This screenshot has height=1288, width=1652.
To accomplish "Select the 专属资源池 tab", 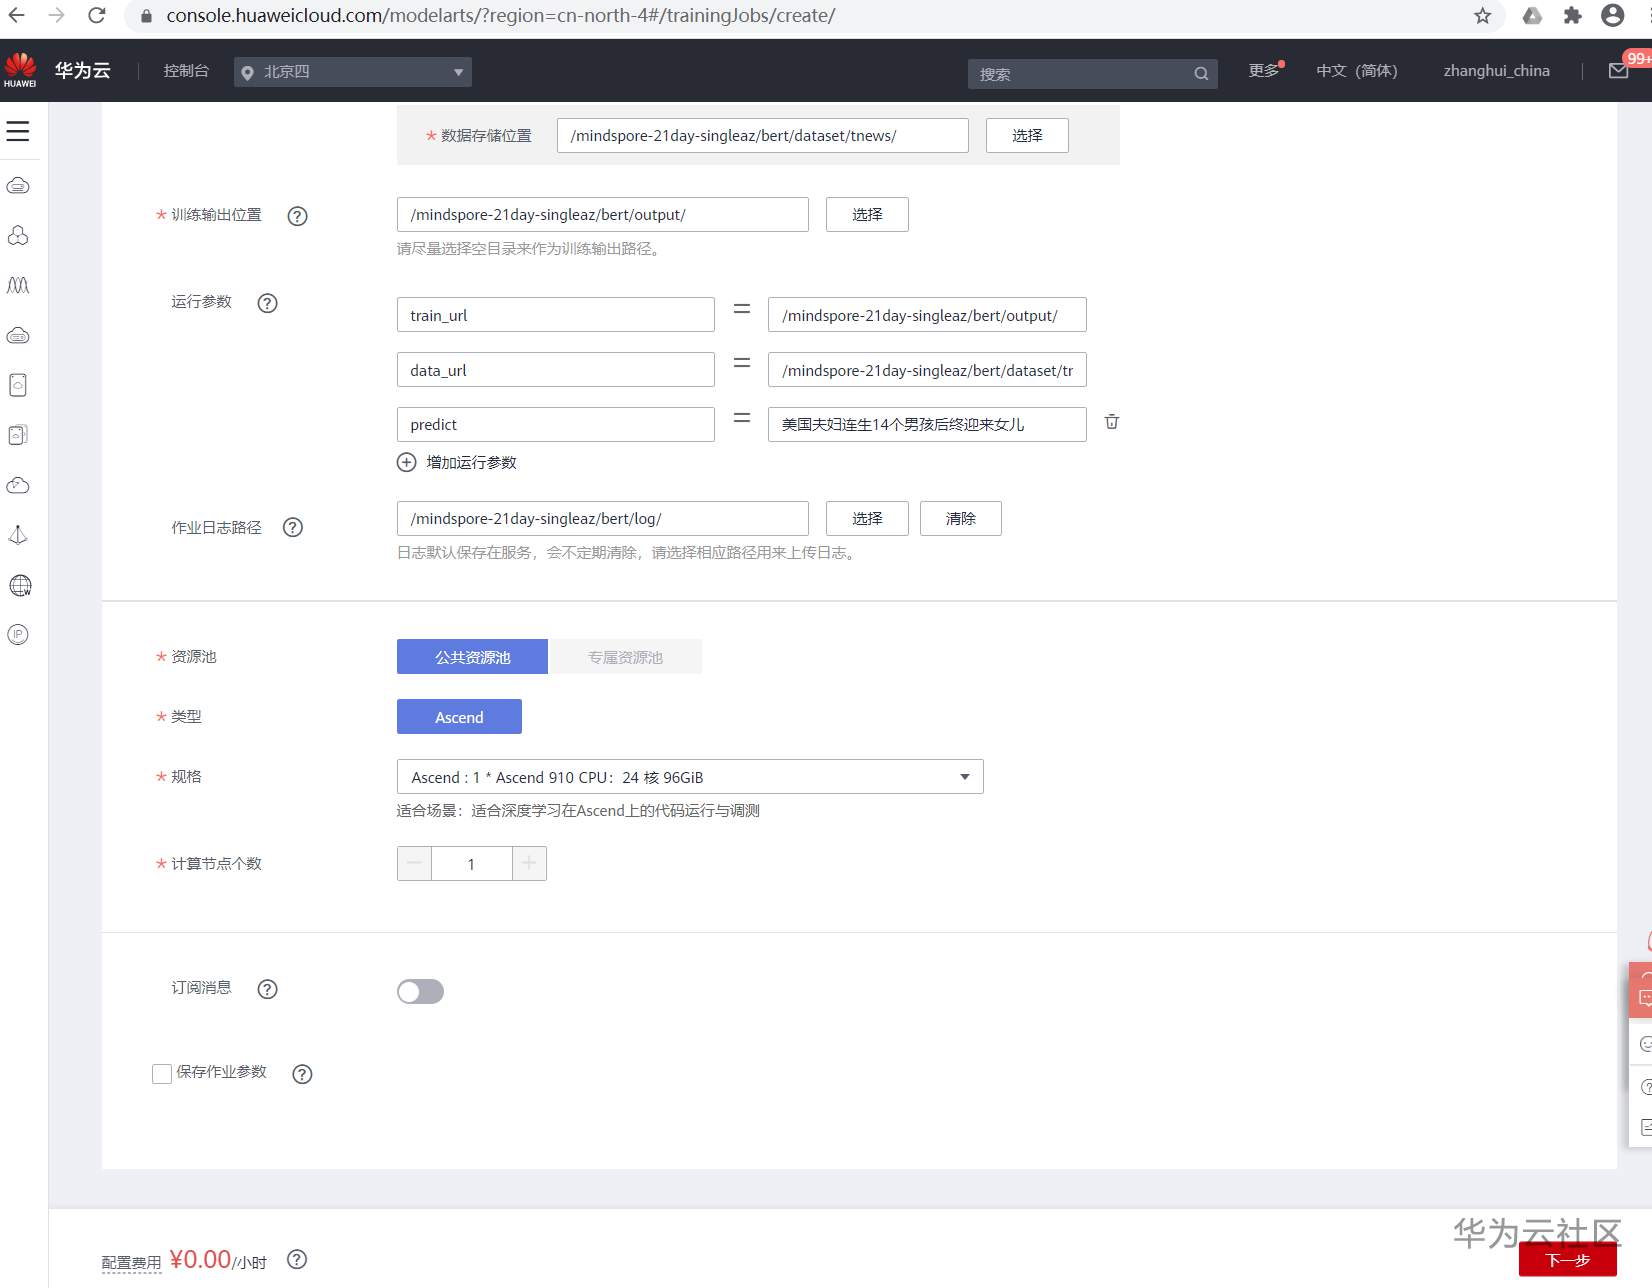I will (x=626, y=657).
